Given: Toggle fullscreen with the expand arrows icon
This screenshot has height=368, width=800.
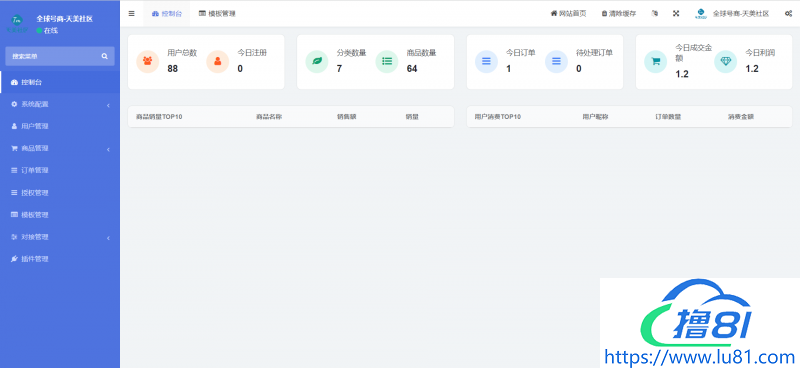Looking at the screenshot, I should click(x=676, y=14).
